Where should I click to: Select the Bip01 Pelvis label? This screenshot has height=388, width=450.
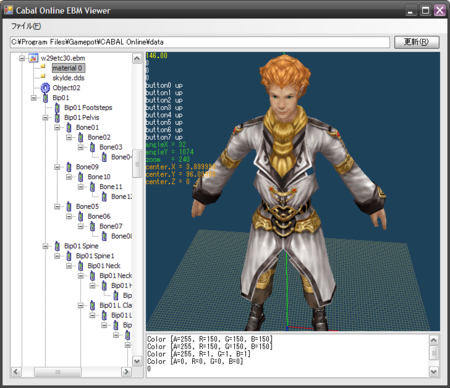[82, 118]
